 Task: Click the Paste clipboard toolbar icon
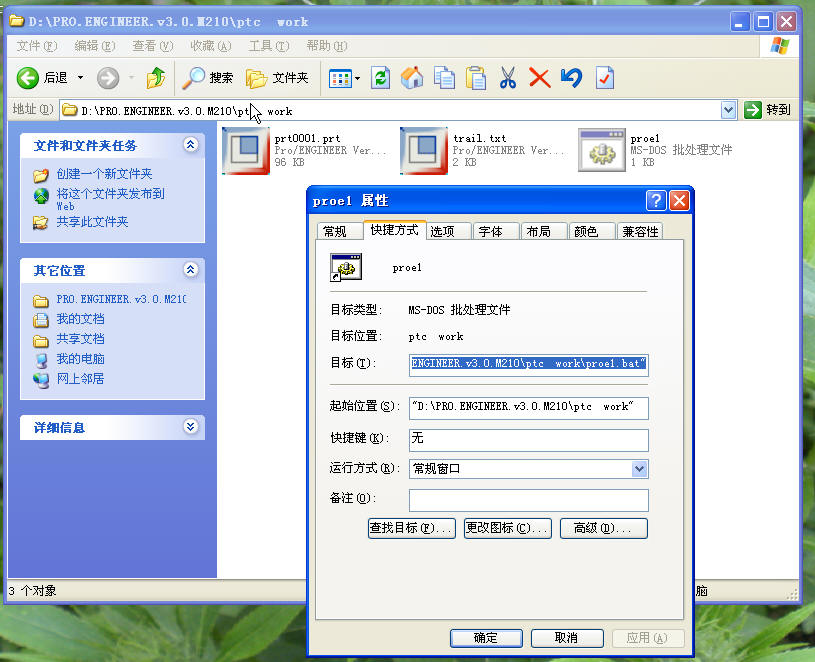coord(476,78)
